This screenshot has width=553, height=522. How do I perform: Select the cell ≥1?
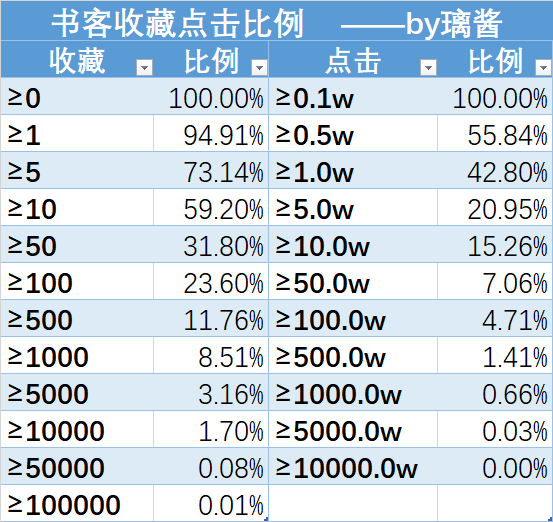tap(77, 133)
